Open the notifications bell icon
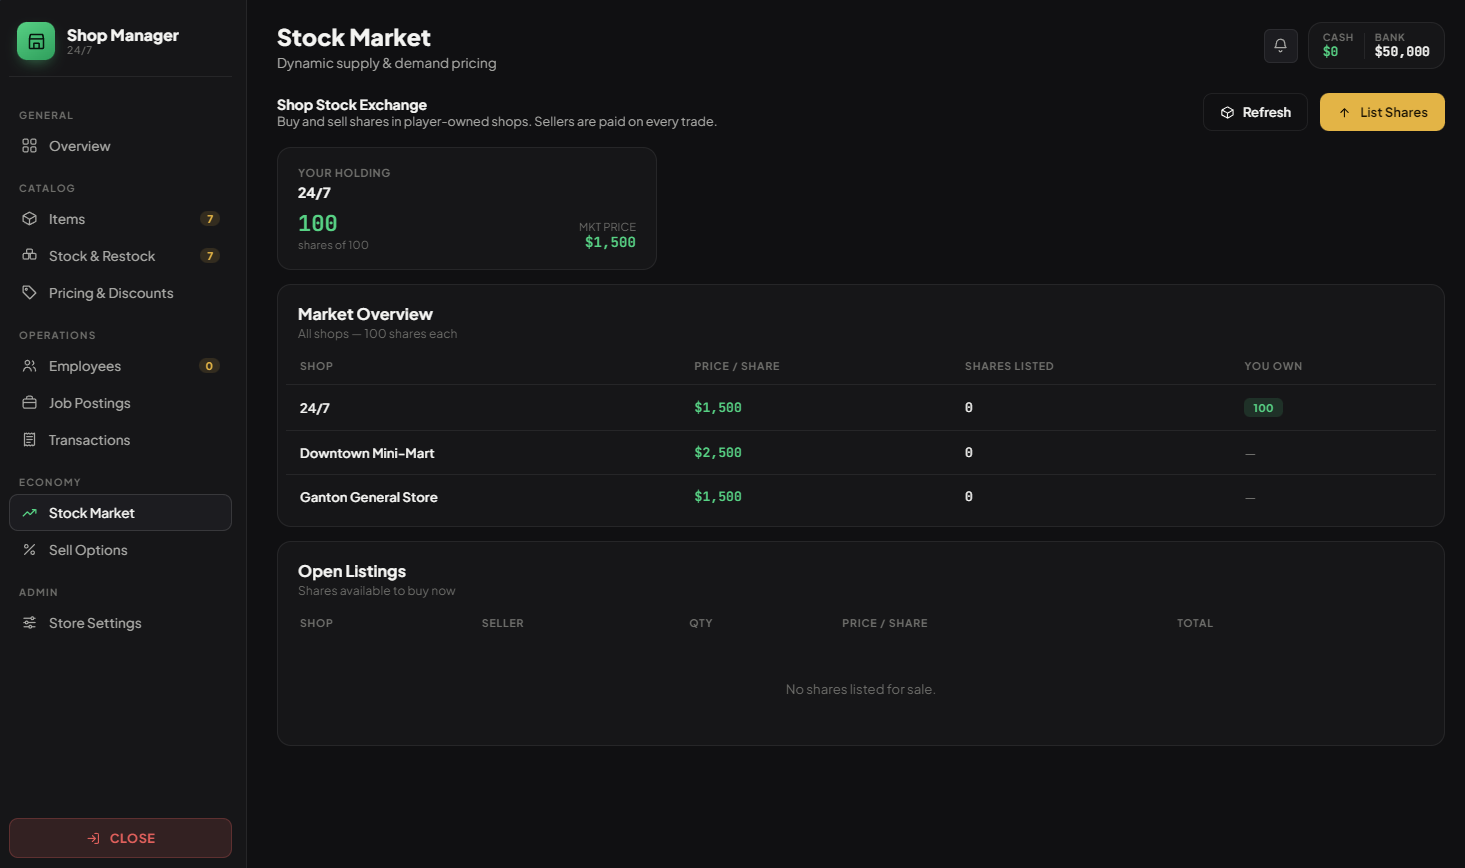The height and width of the screenshot is (868, 1465). [x=1280, y=45]
